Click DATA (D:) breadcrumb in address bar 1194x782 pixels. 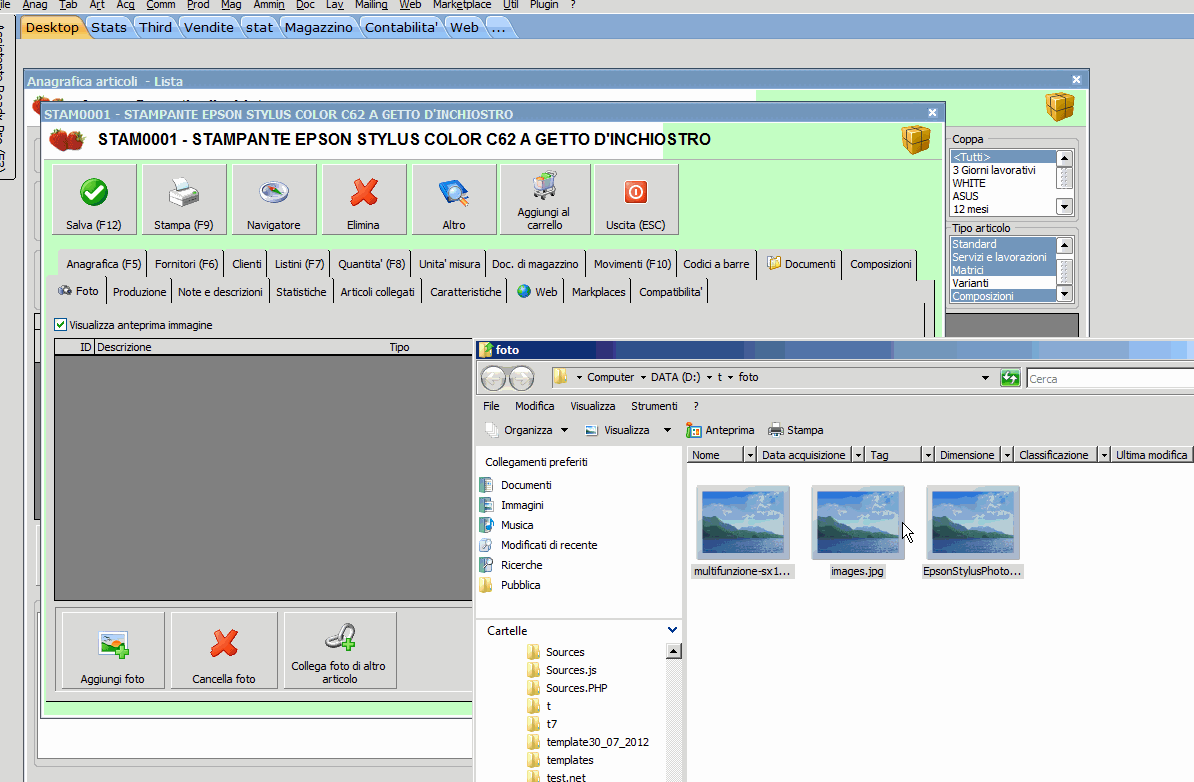[675, 378]
